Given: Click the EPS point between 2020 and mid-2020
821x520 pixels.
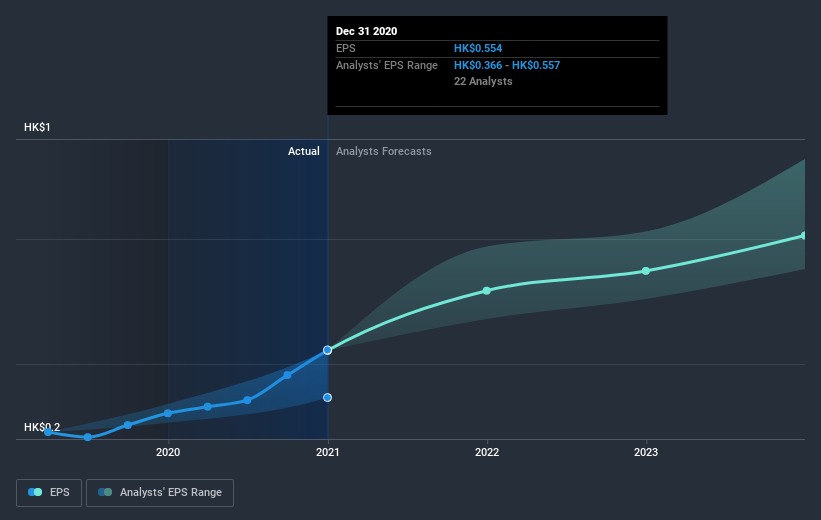Looking at the screenshot, I should 207,406.
